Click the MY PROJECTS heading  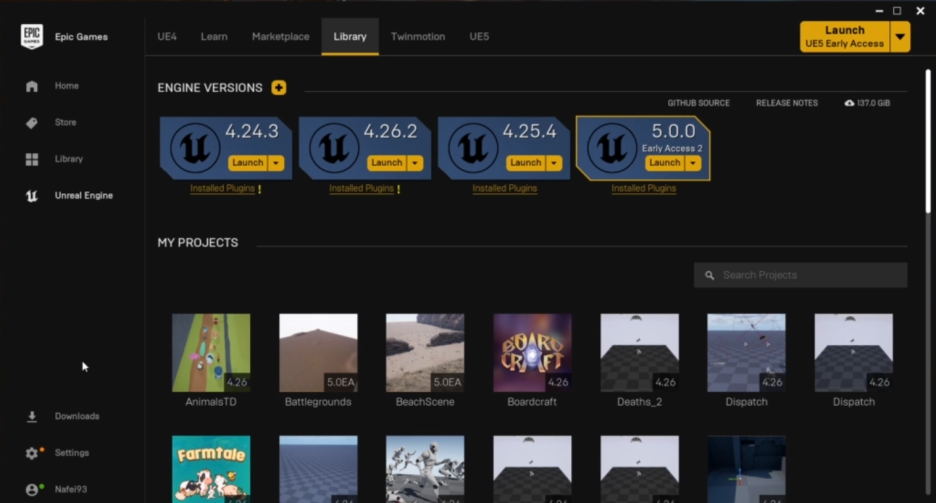click(x=198, y=243)
